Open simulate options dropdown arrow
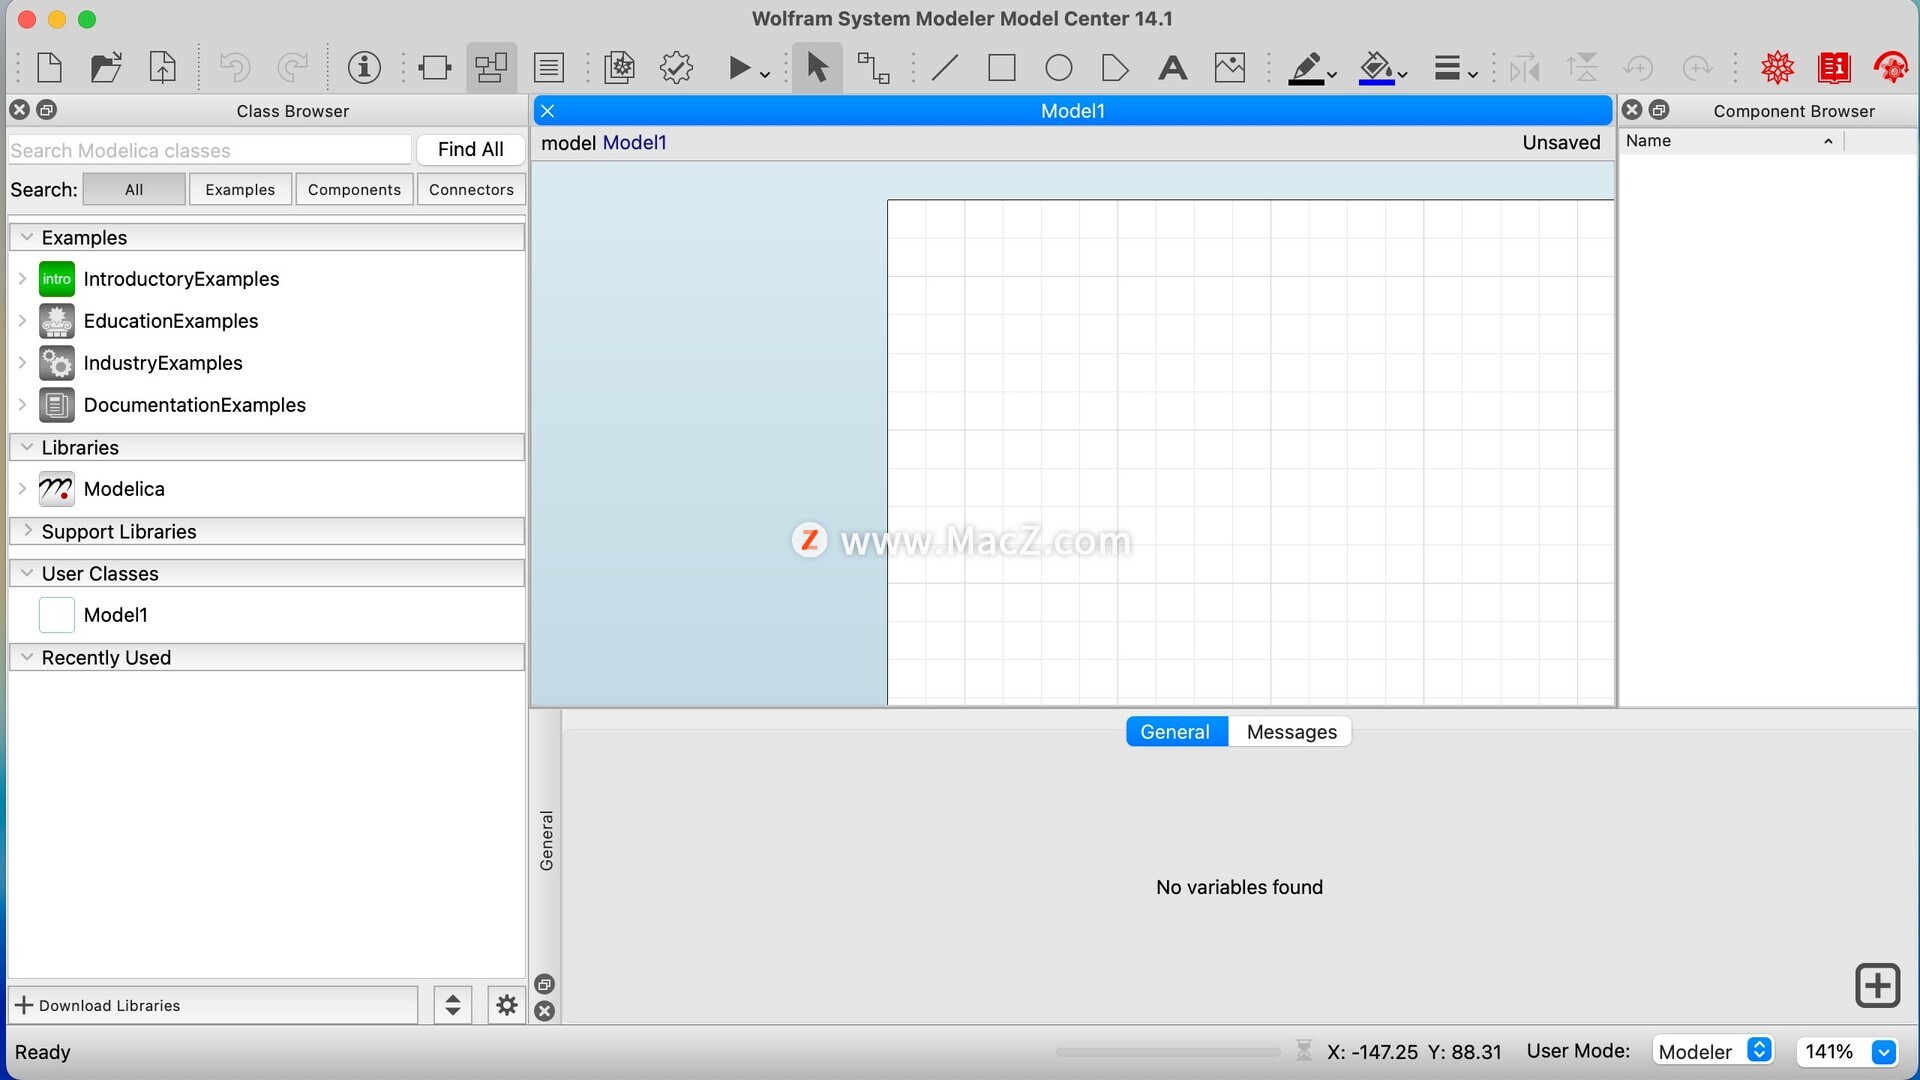The image size is (1920, 1080). point(765,74)
